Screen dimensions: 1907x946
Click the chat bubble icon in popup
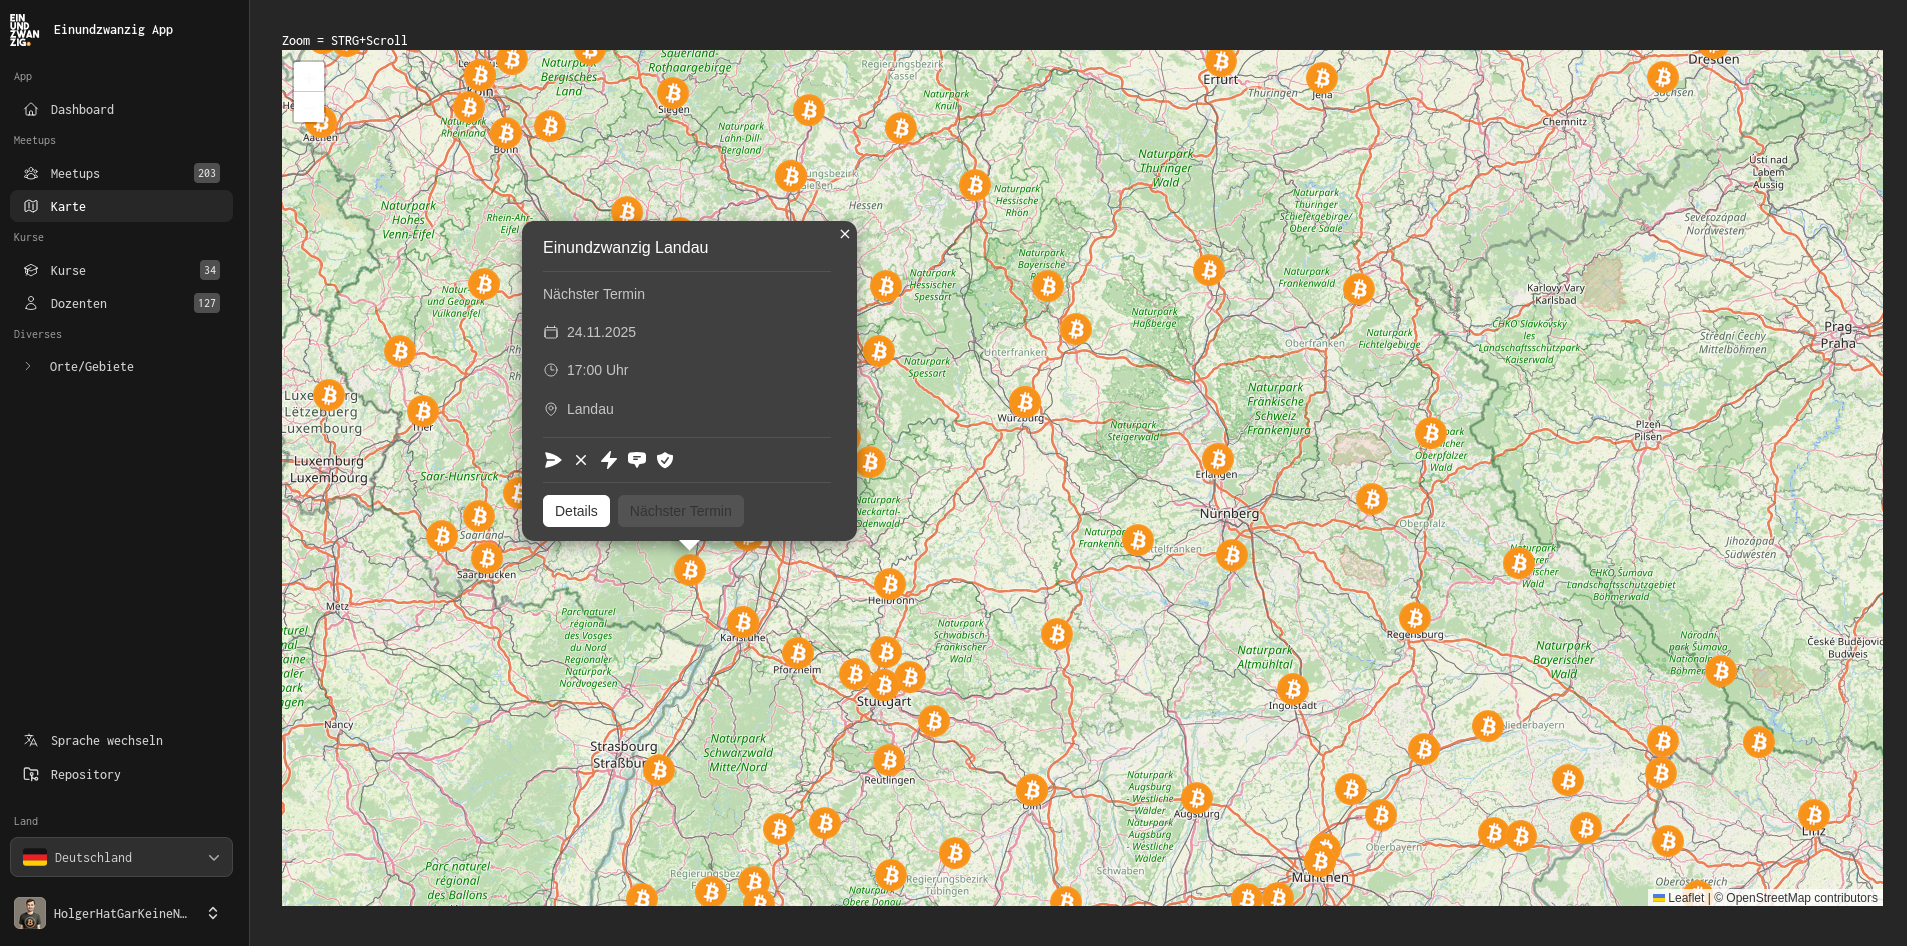pos(637,460)
